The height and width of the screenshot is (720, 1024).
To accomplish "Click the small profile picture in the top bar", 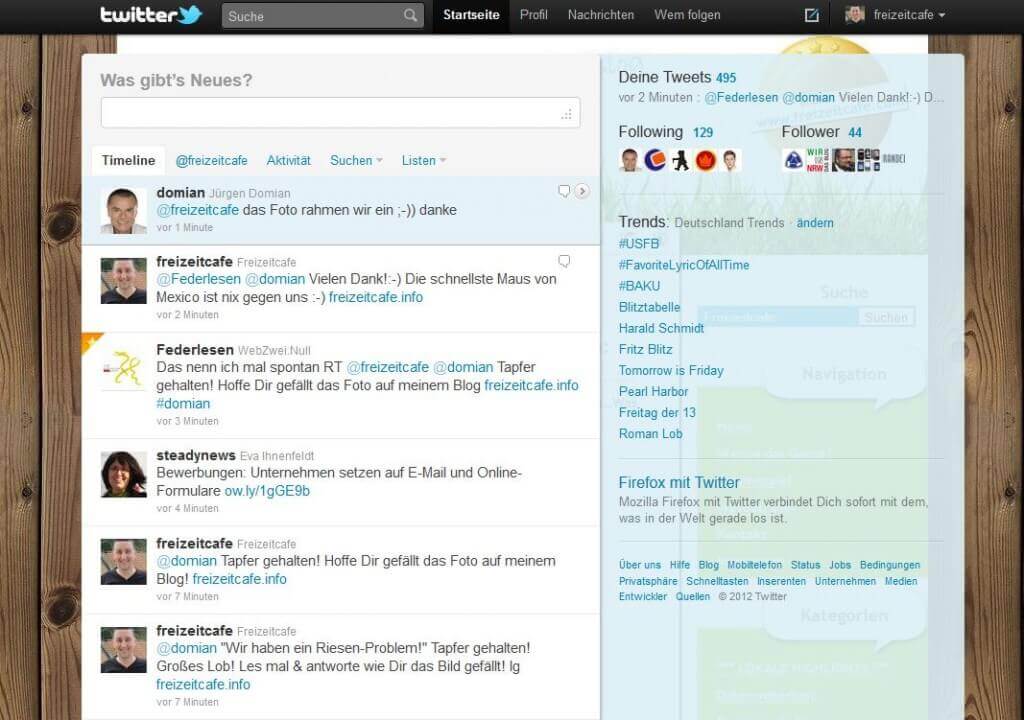I will point(855,14).
